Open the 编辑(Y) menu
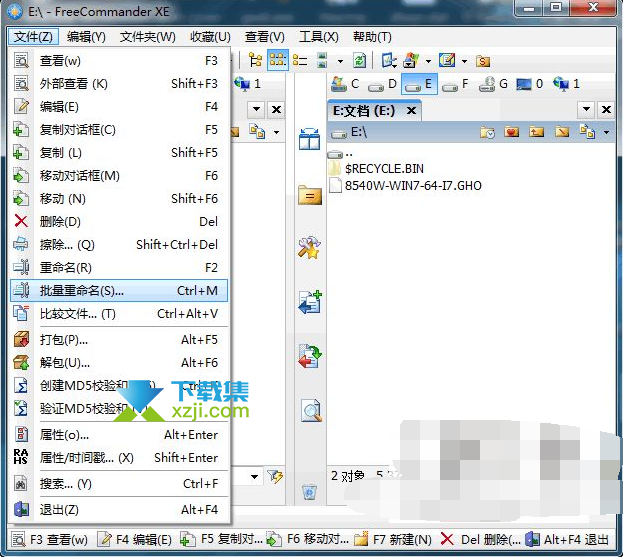Image resolution: width=623 pixels, height=557 pixels. 86,37
